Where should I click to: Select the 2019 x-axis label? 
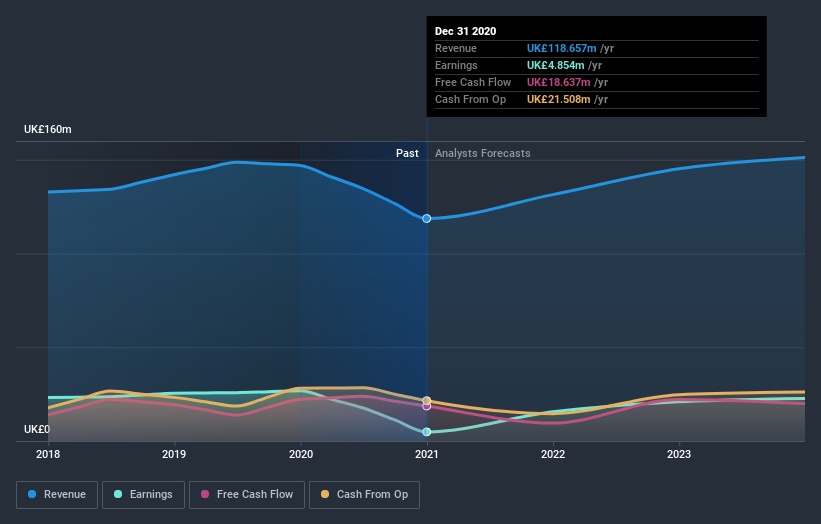pyautogui.click(x=174, y=454)
